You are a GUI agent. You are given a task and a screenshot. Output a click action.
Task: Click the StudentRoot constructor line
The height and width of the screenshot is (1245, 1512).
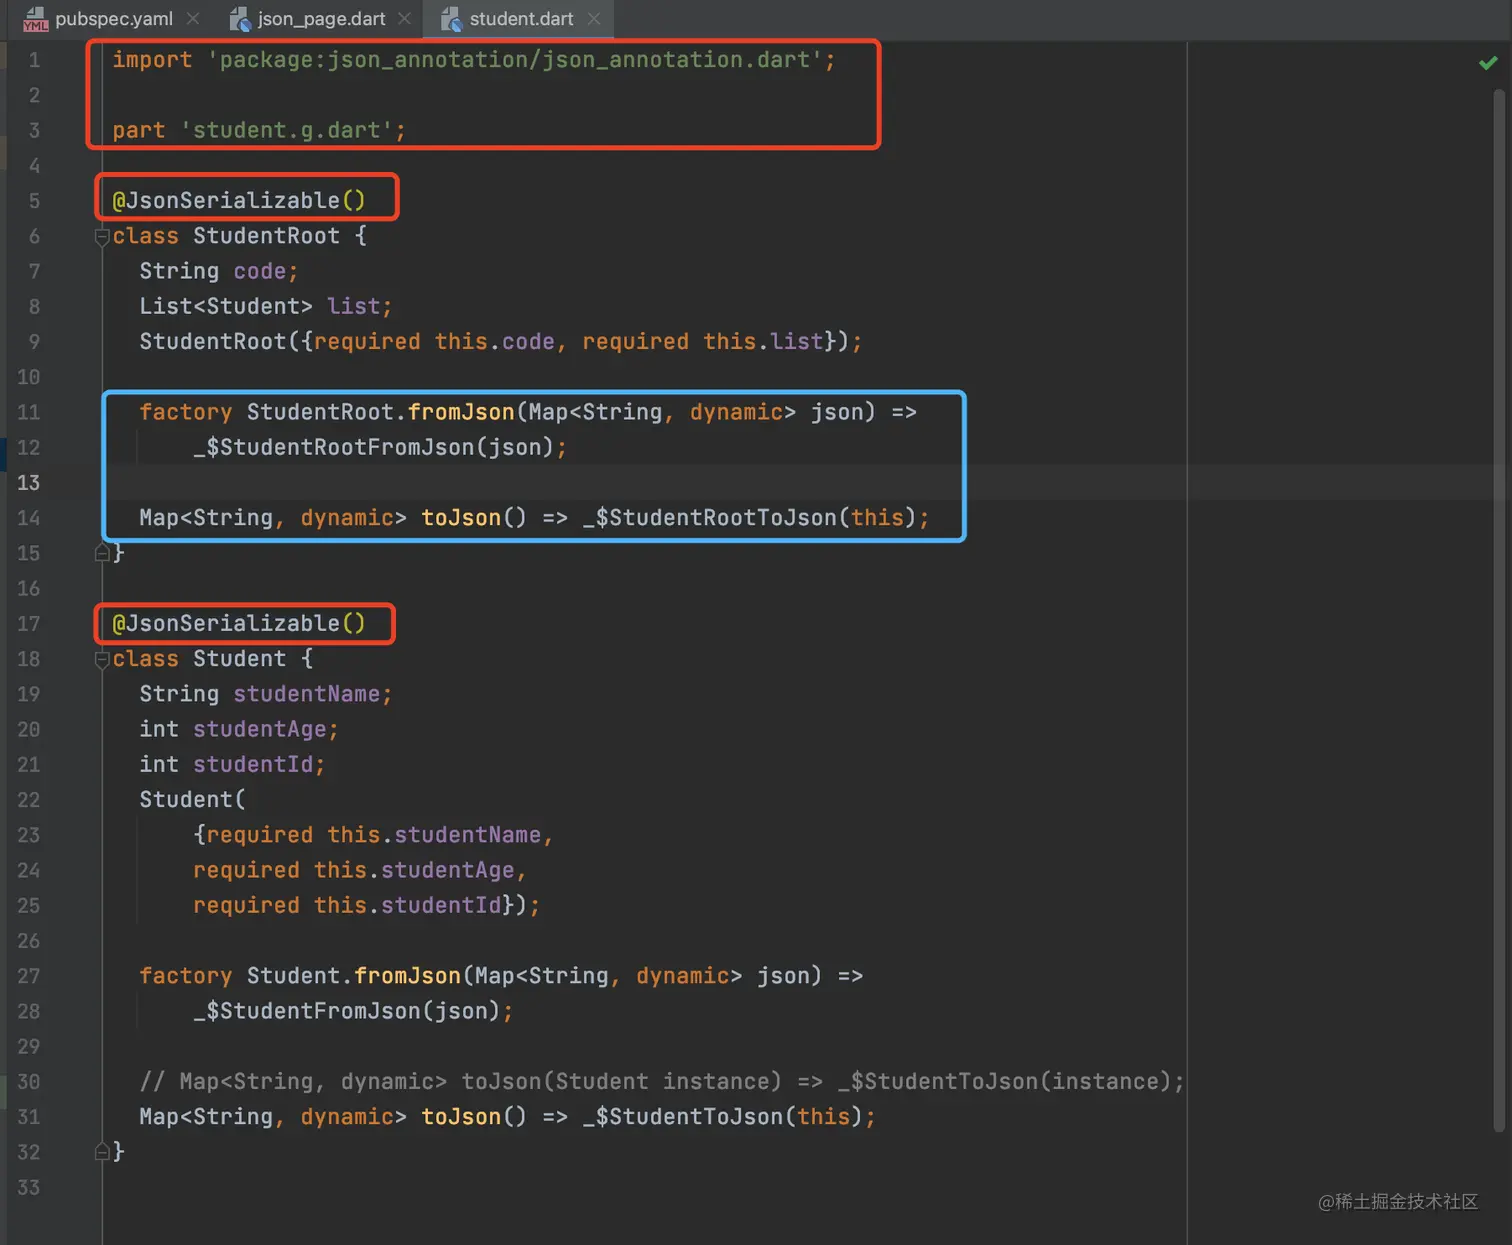tap(501, 342)
